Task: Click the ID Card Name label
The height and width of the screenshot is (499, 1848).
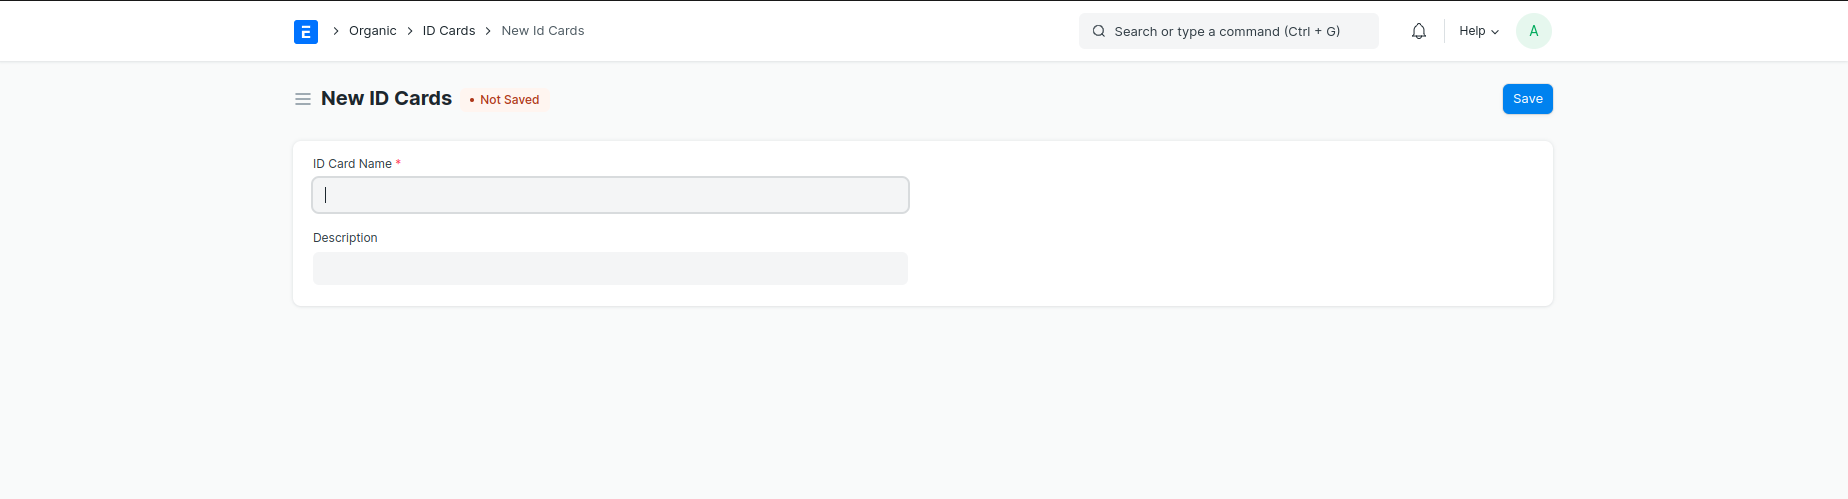Action: point(352,164)
